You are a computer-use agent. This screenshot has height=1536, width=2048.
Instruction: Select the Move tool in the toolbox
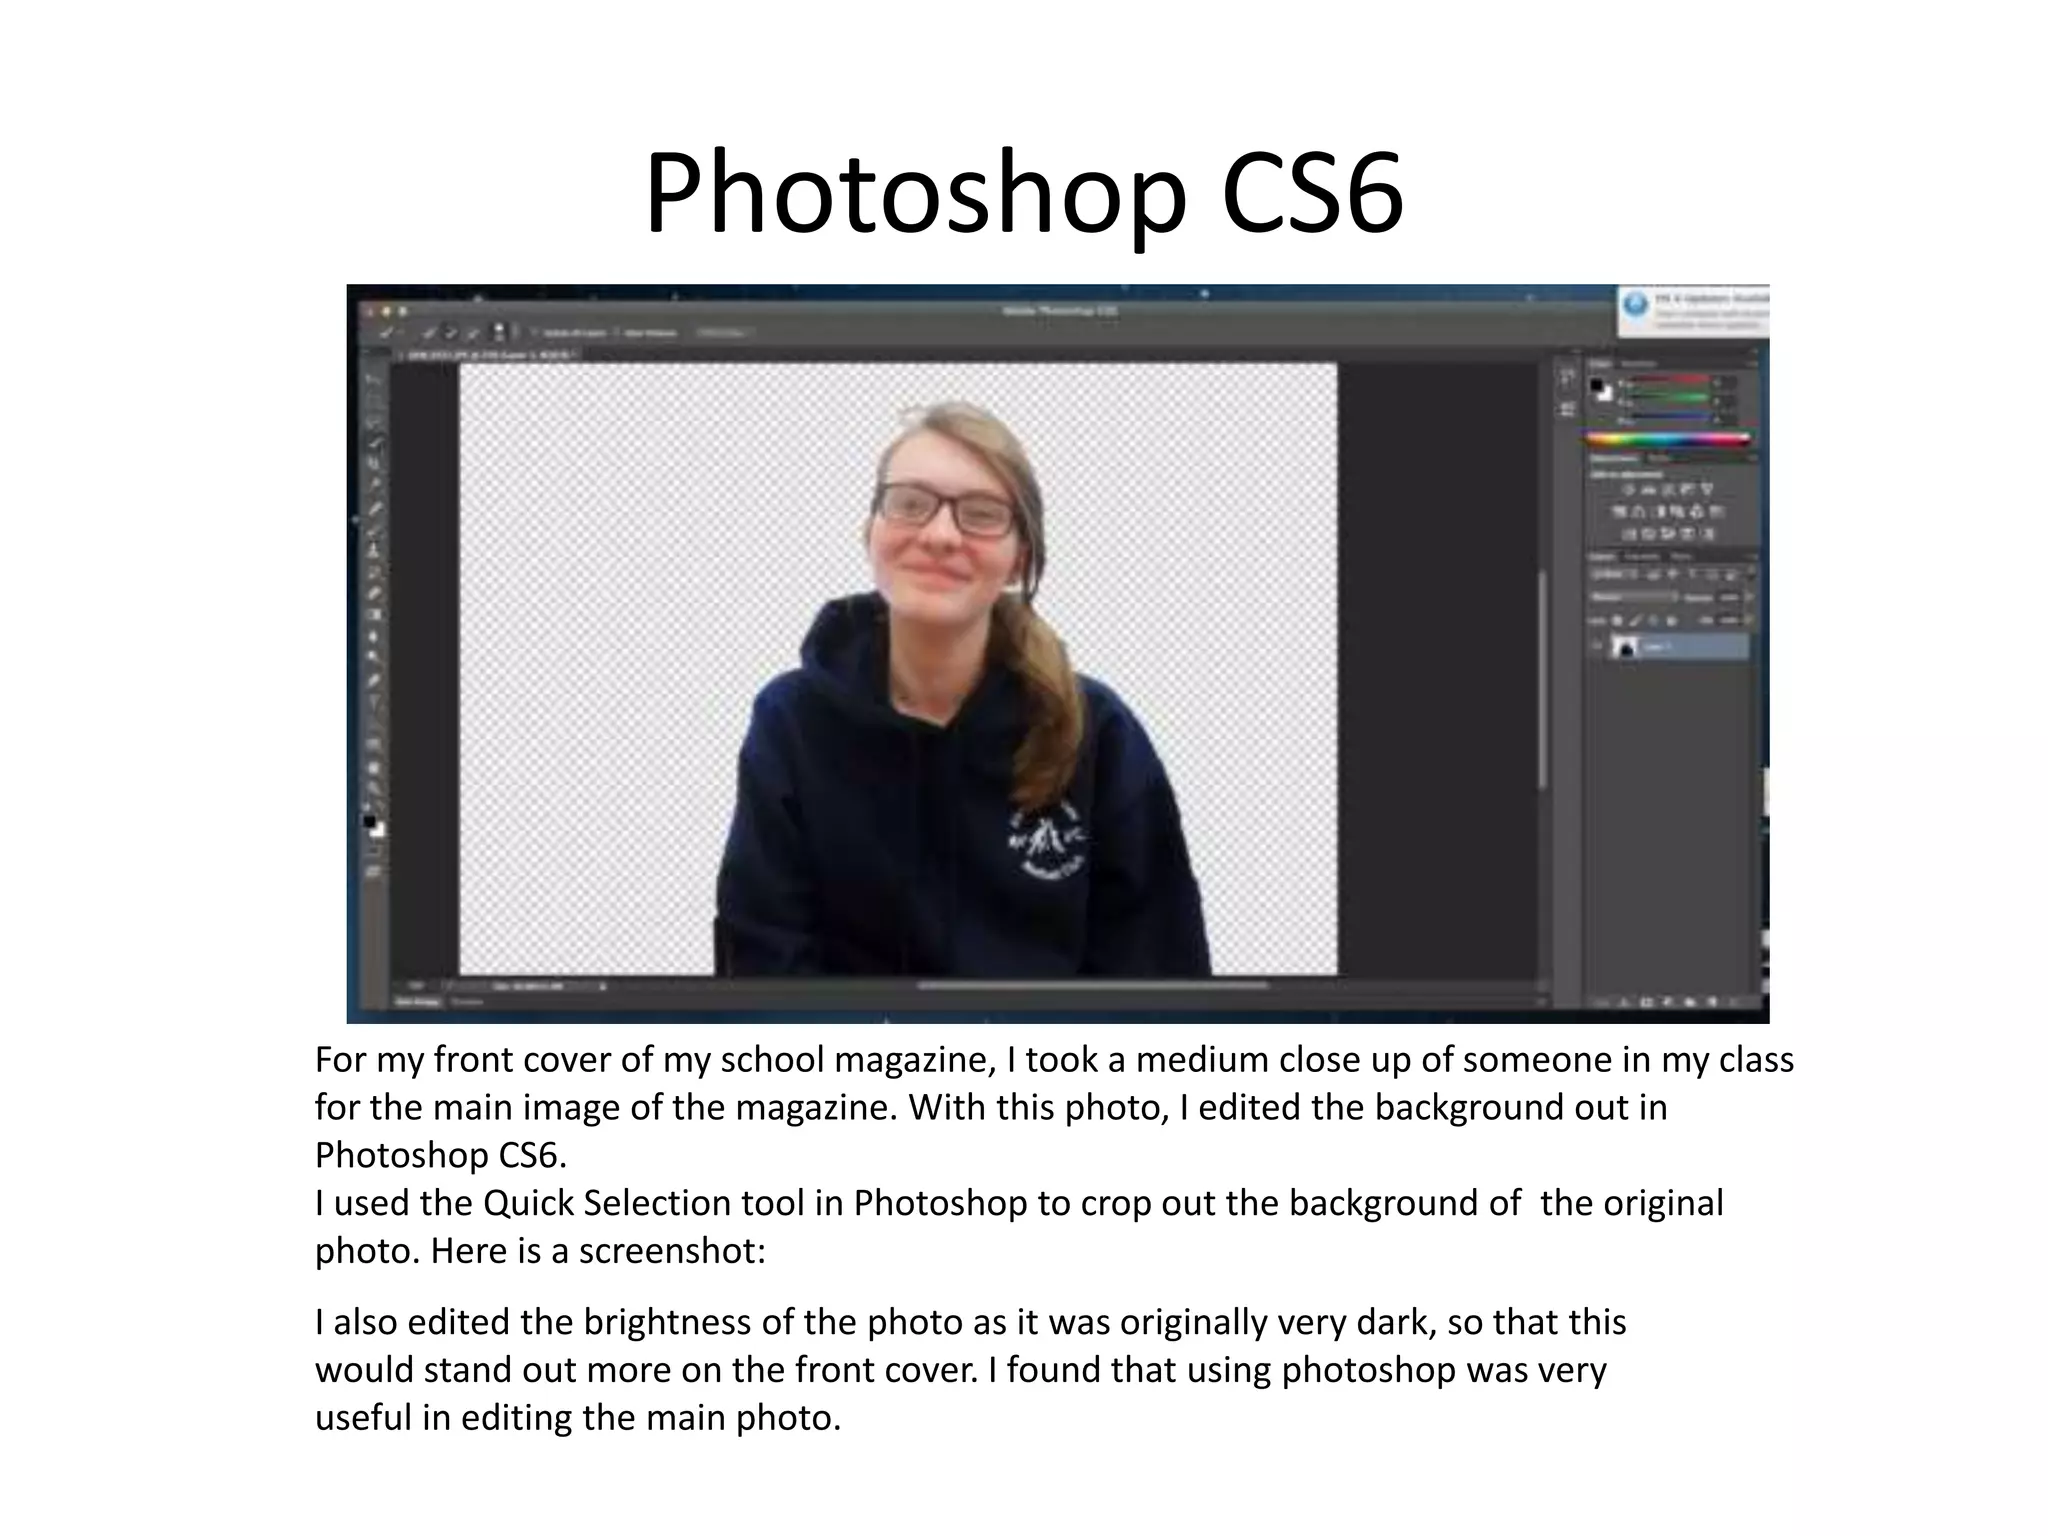373,379
